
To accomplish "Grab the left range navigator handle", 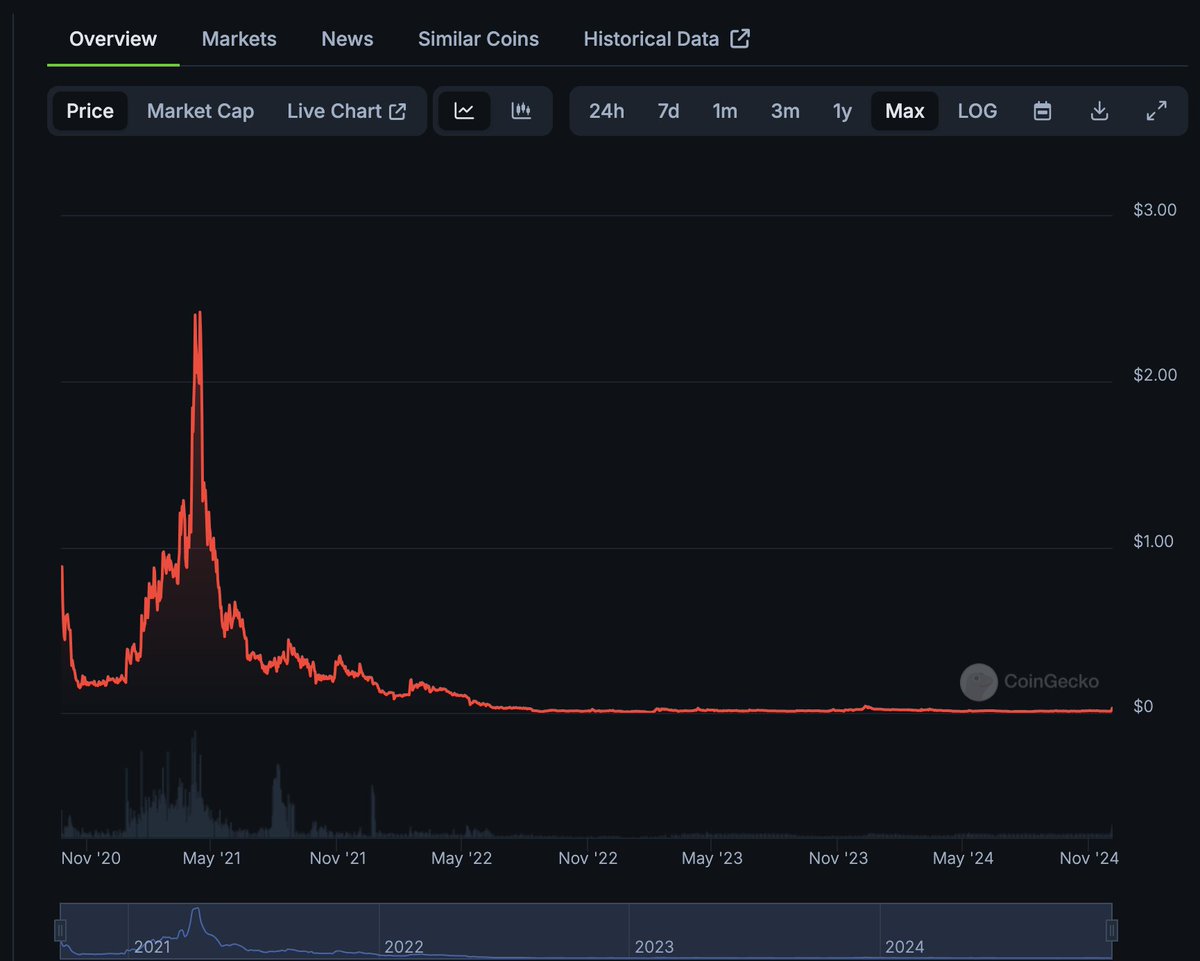I will tap(60, 931).
